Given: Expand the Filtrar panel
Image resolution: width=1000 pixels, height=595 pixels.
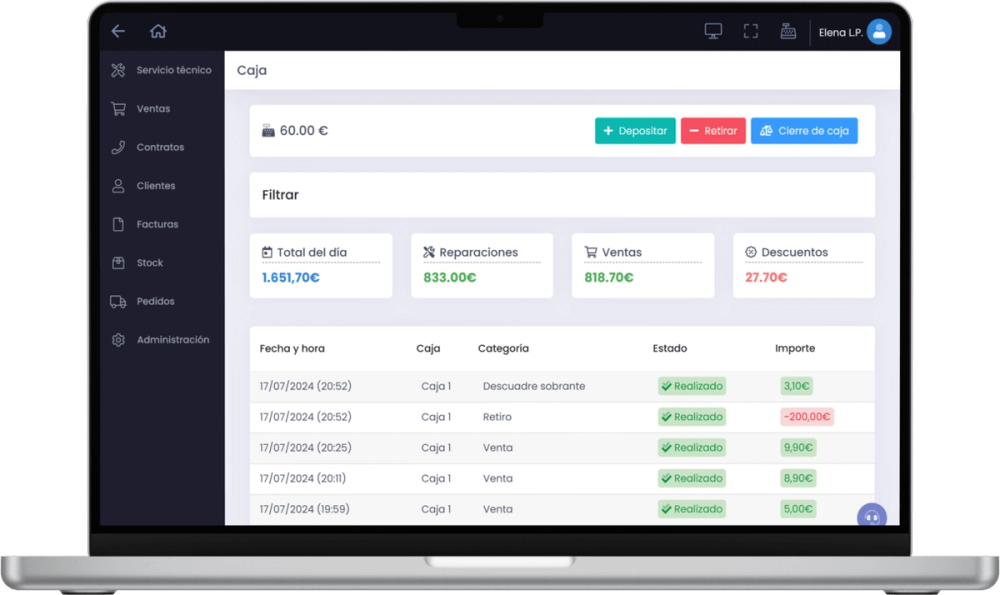Looking at the screenshot, I should click(x=562, y=195).
